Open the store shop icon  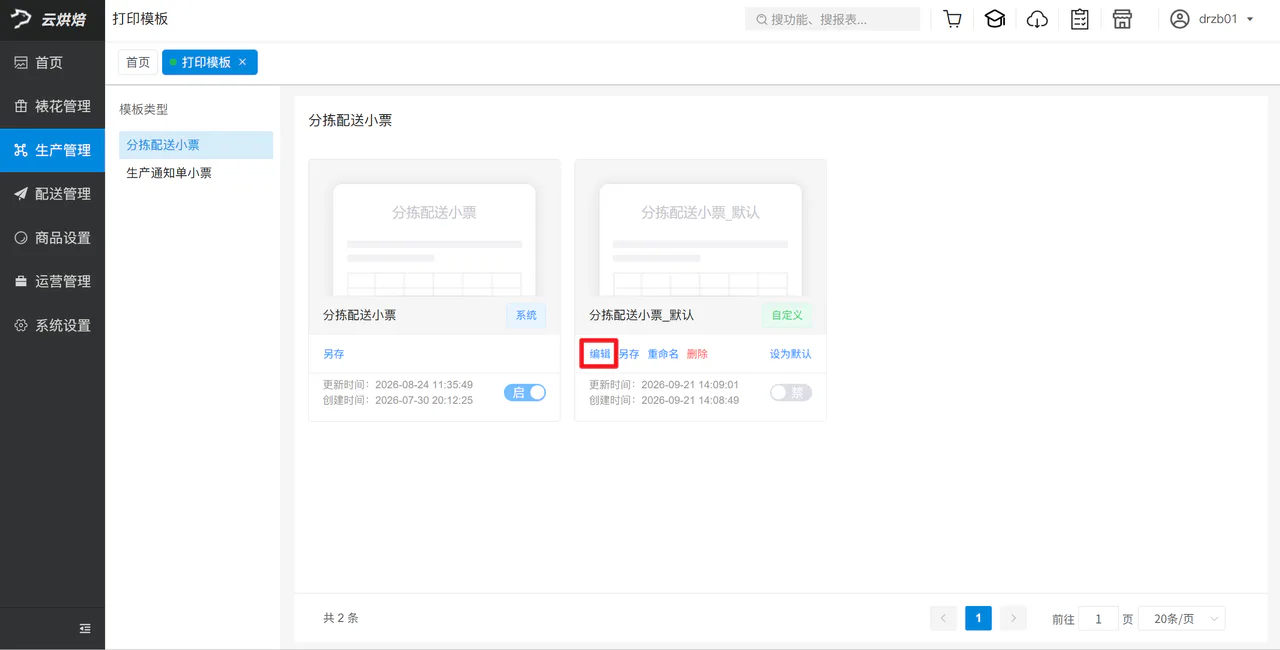(x=1122, y=19)
